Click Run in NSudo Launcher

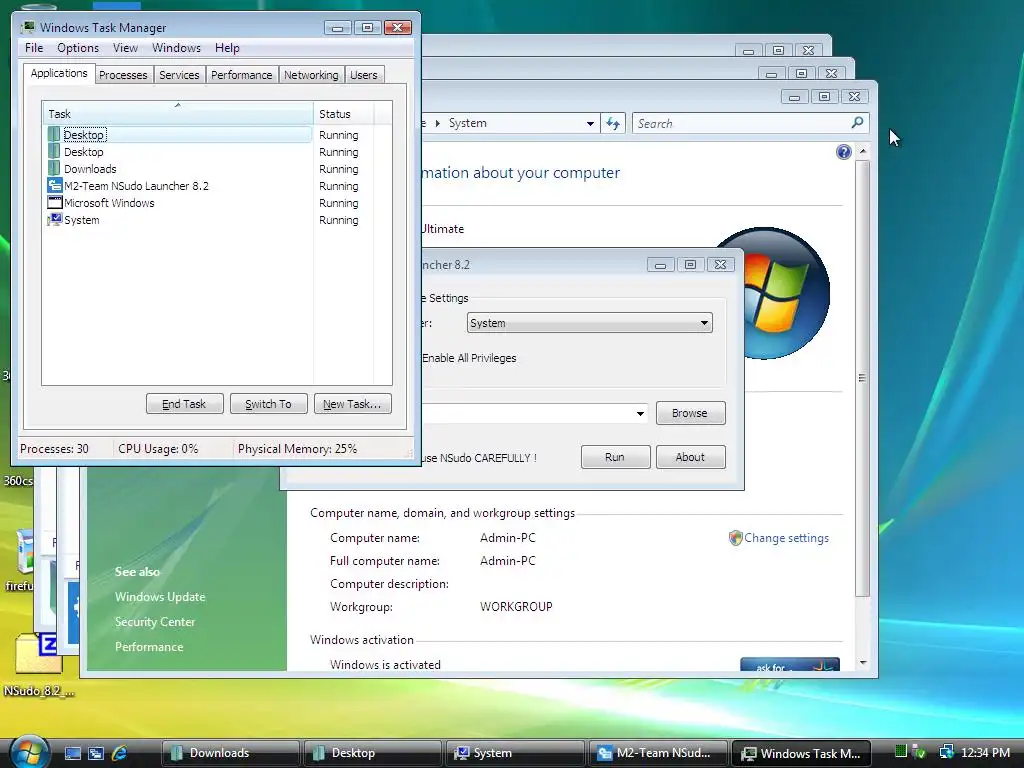615,457
